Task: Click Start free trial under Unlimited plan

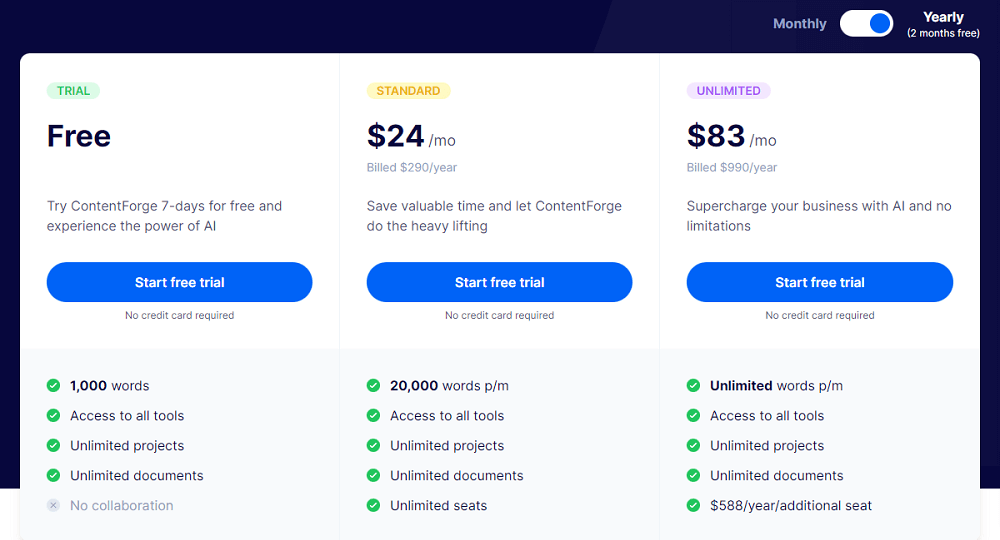Action: pos(820,282)
